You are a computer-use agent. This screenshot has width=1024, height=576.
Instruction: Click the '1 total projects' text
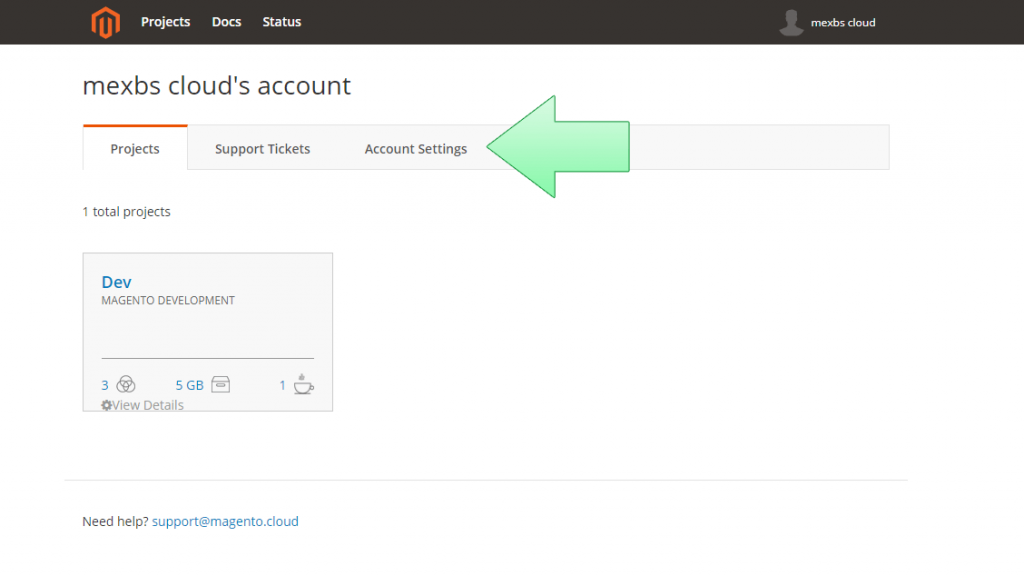pyautogui.click(x=126, y=212)
